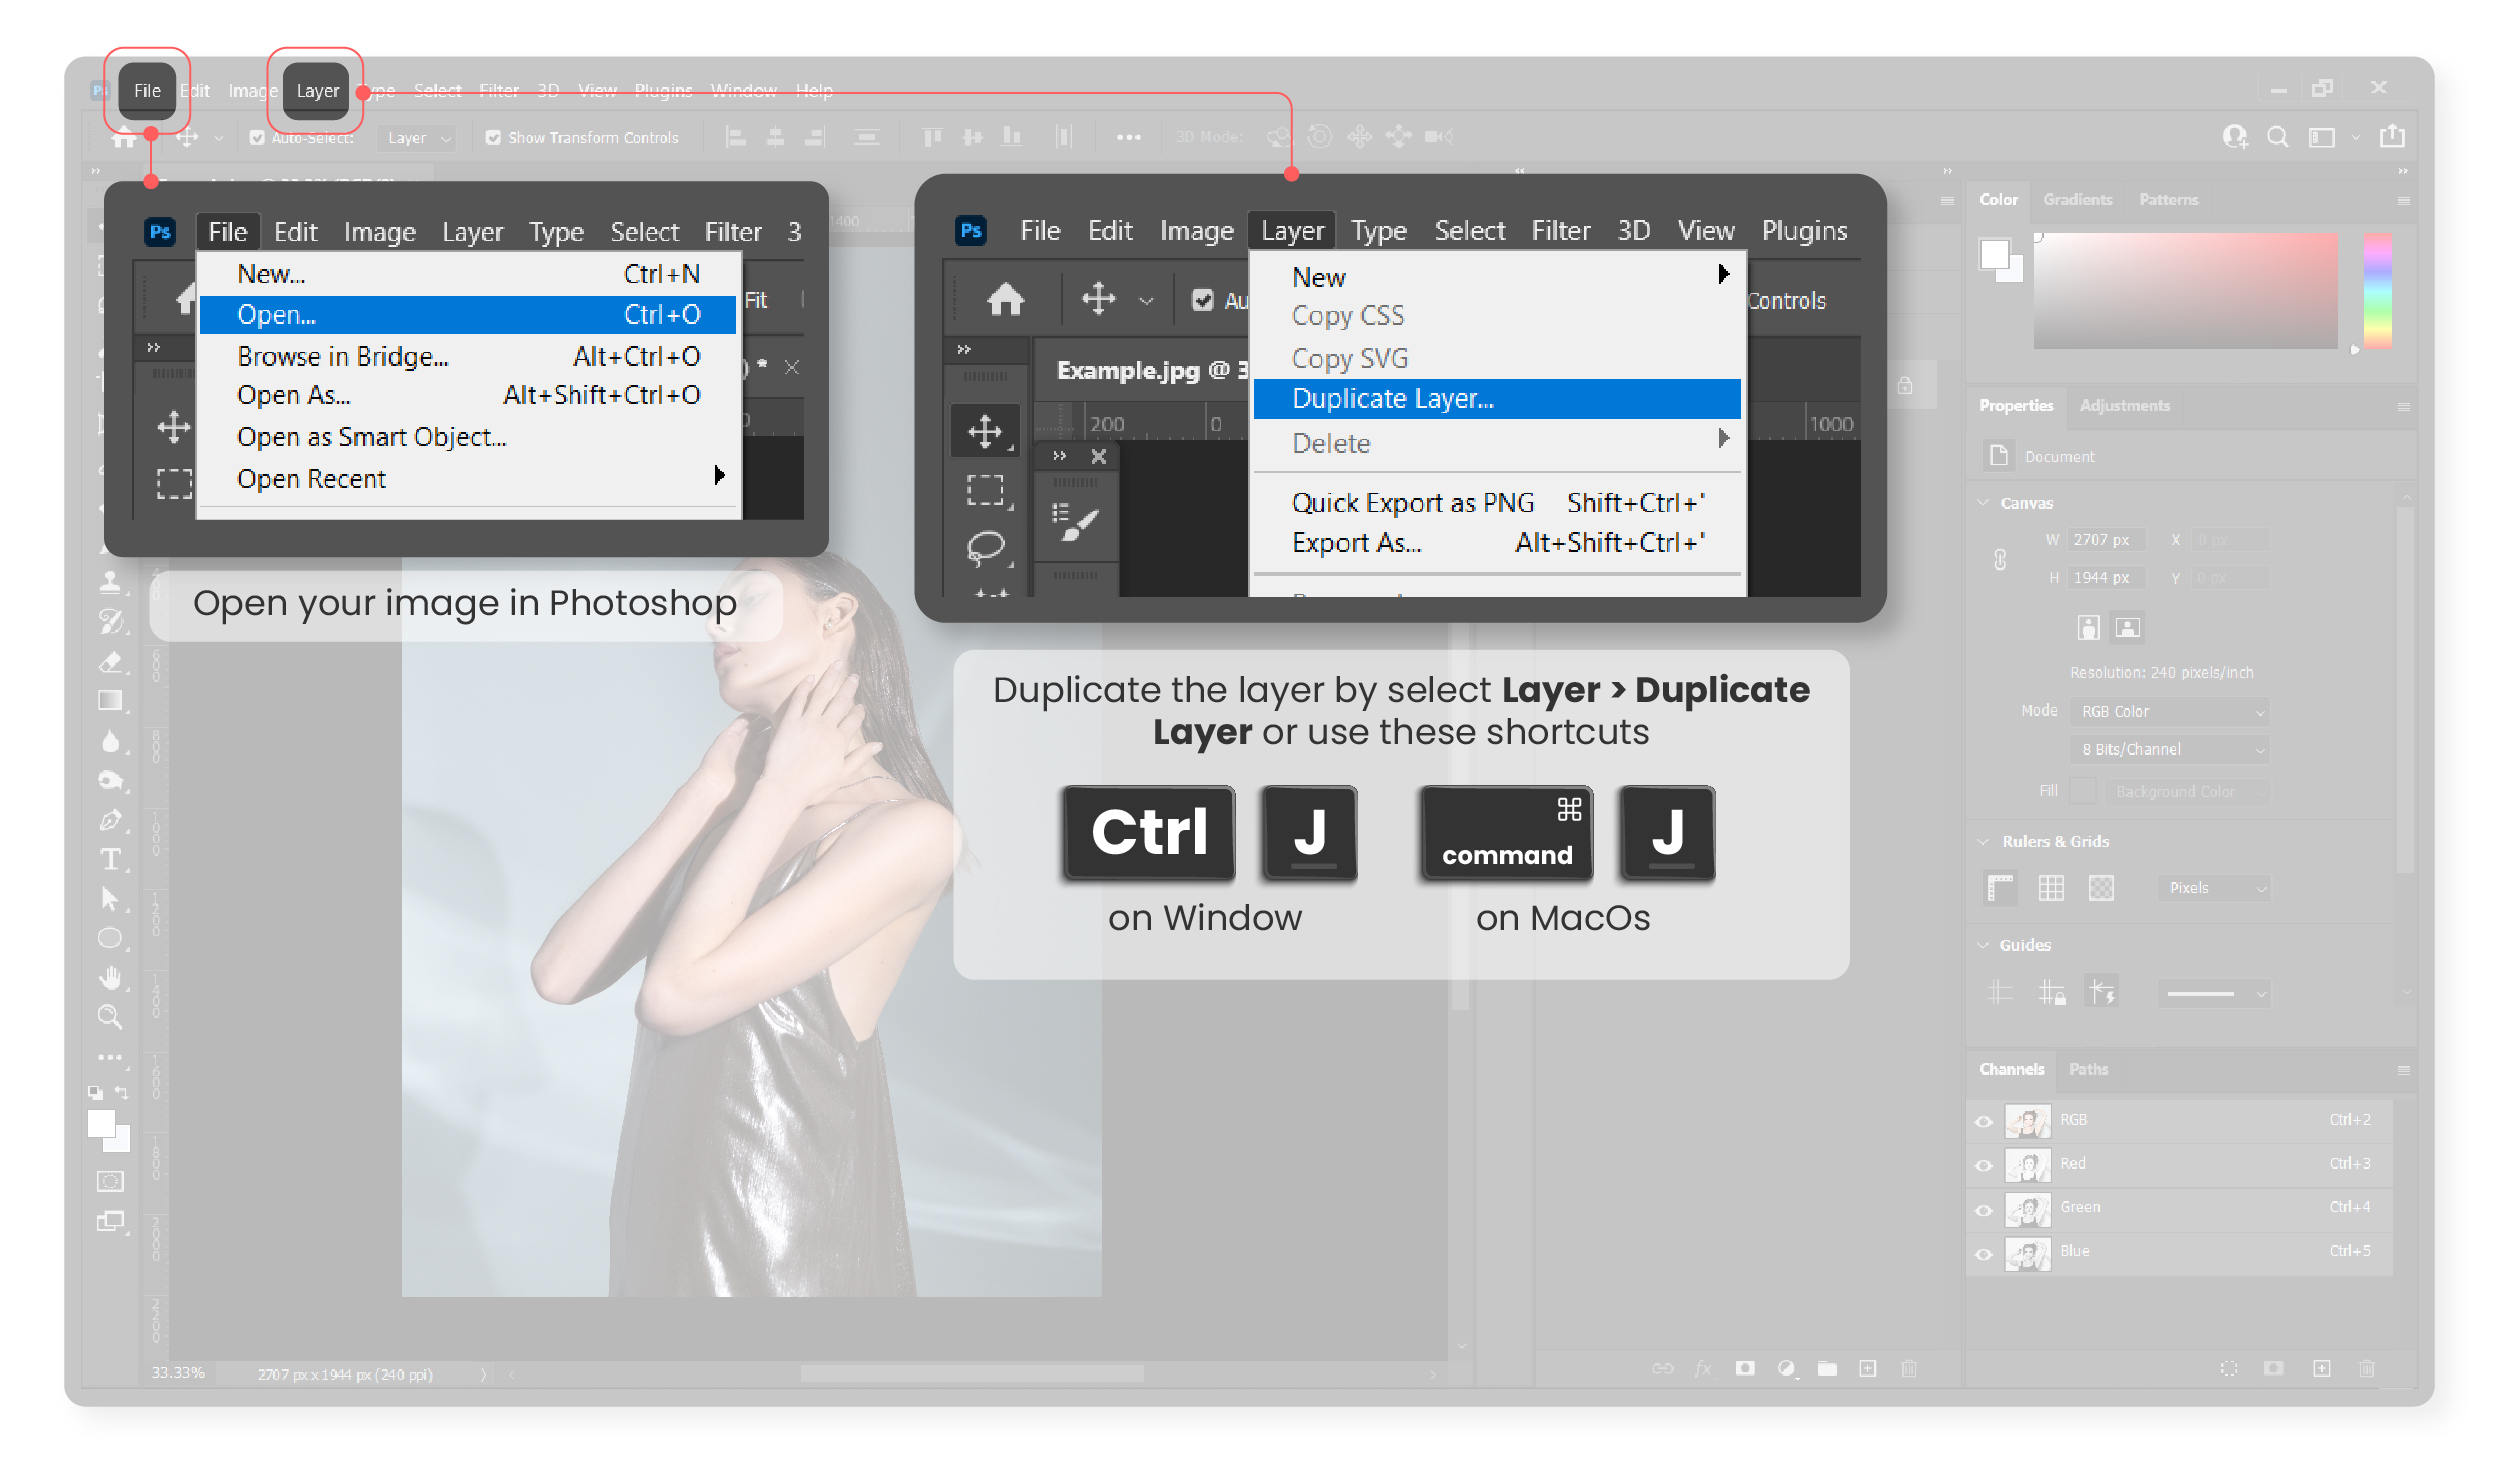Choose Duplicate Layer... from the Layer menu

tap(1496, 399)
